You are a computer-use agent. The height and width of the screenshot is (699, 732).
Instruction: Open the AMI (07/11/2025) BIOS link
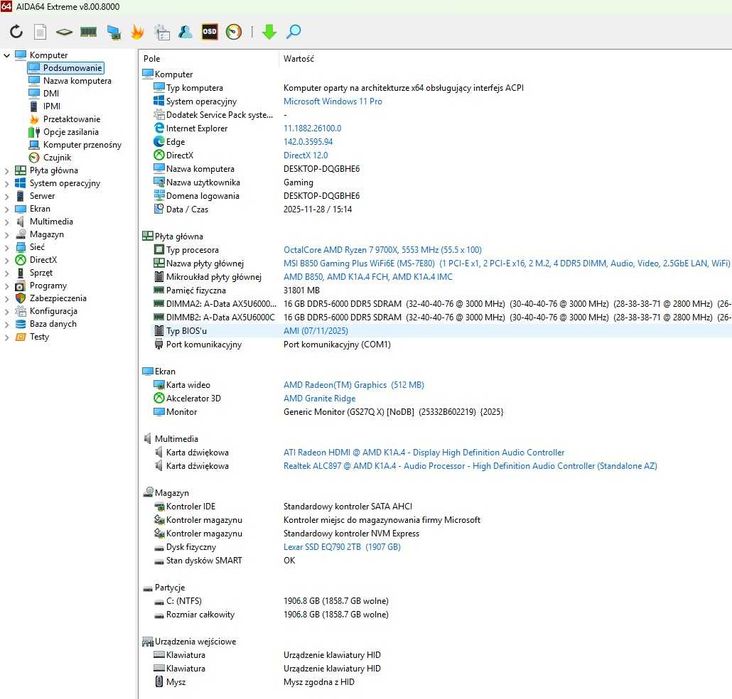316,331
